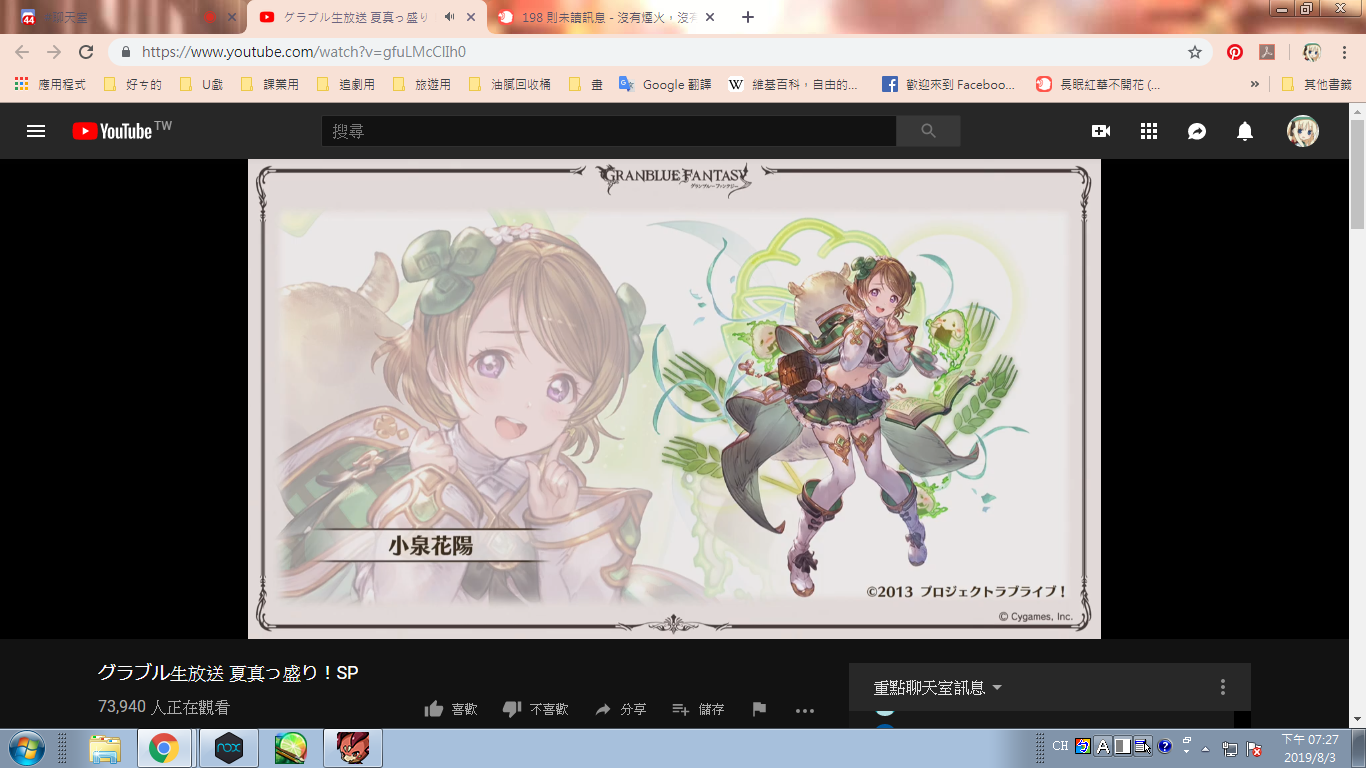This screenshot has width=1366, height=768.
Task: Click the red-haired character taskbar icon
Action: click(x=352, y=748)
